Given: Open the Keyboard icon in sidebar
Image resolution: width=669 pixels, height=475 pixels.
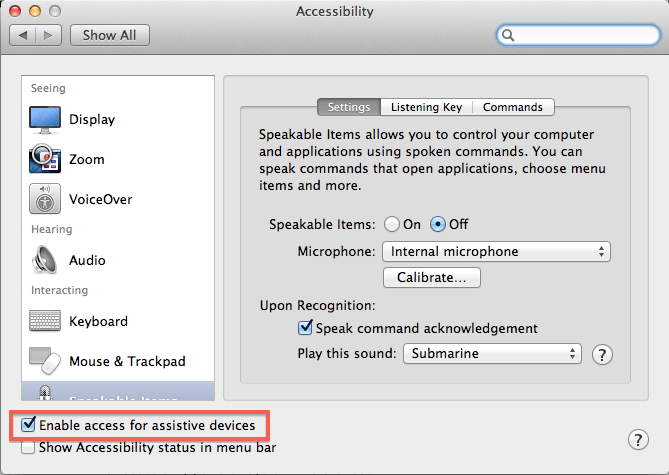Looking at the screenshot, I should [x=45, y=321].
